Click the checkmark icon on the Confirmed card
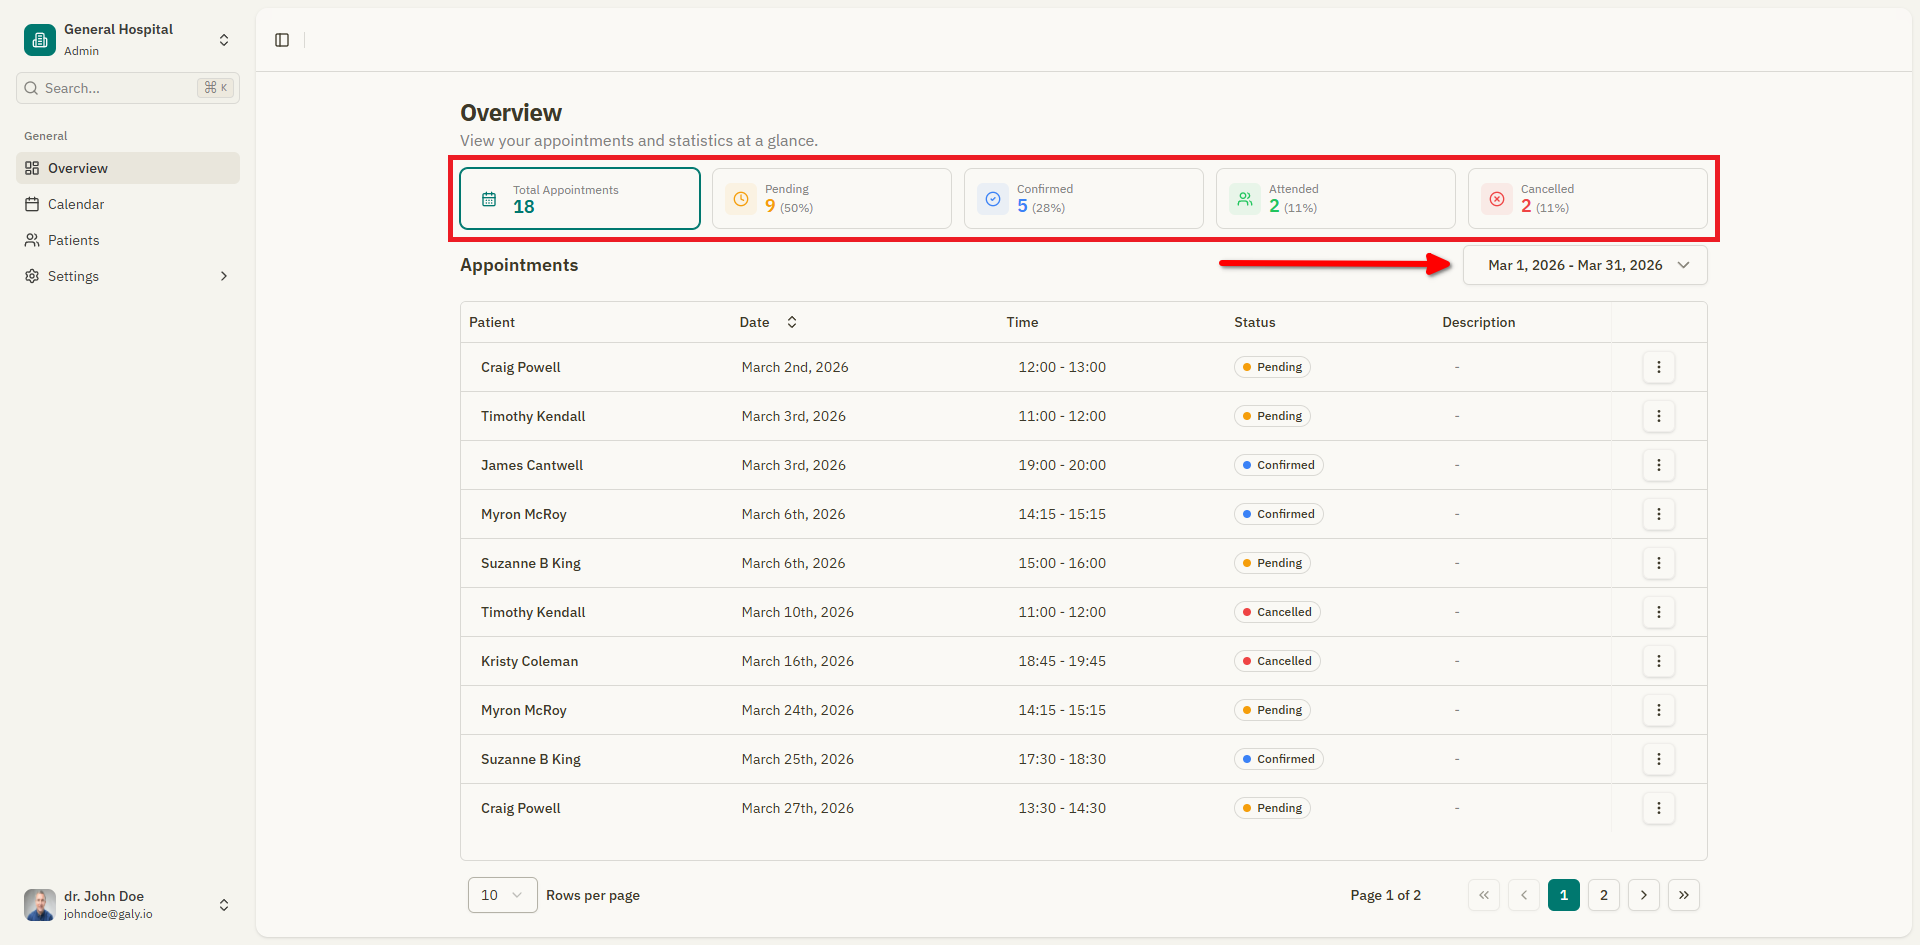 point(992,198)
